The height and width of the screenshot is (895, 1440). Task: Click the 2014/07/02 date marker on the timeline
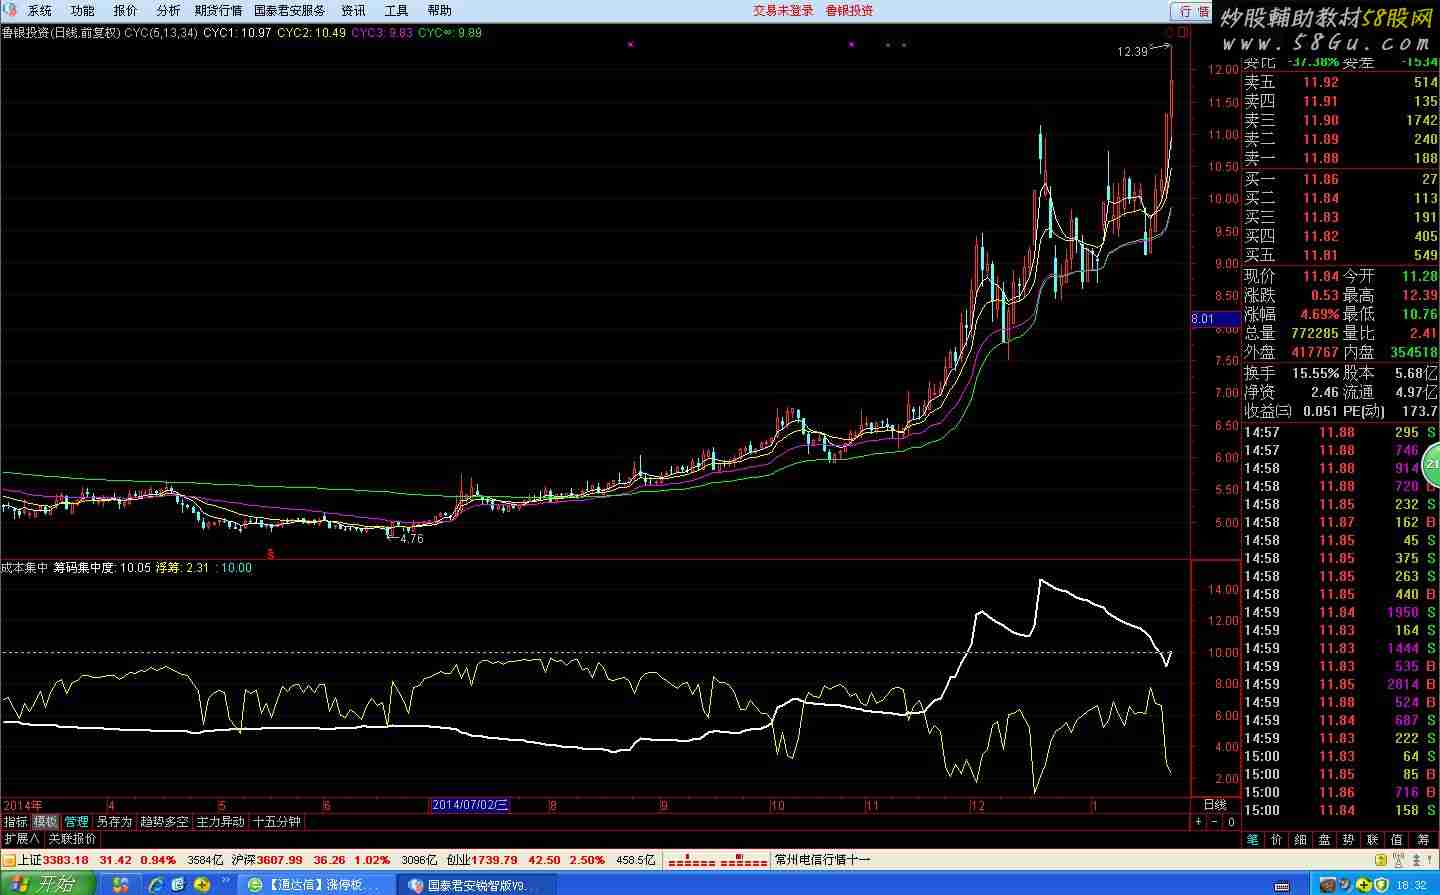tap(470, 805)
